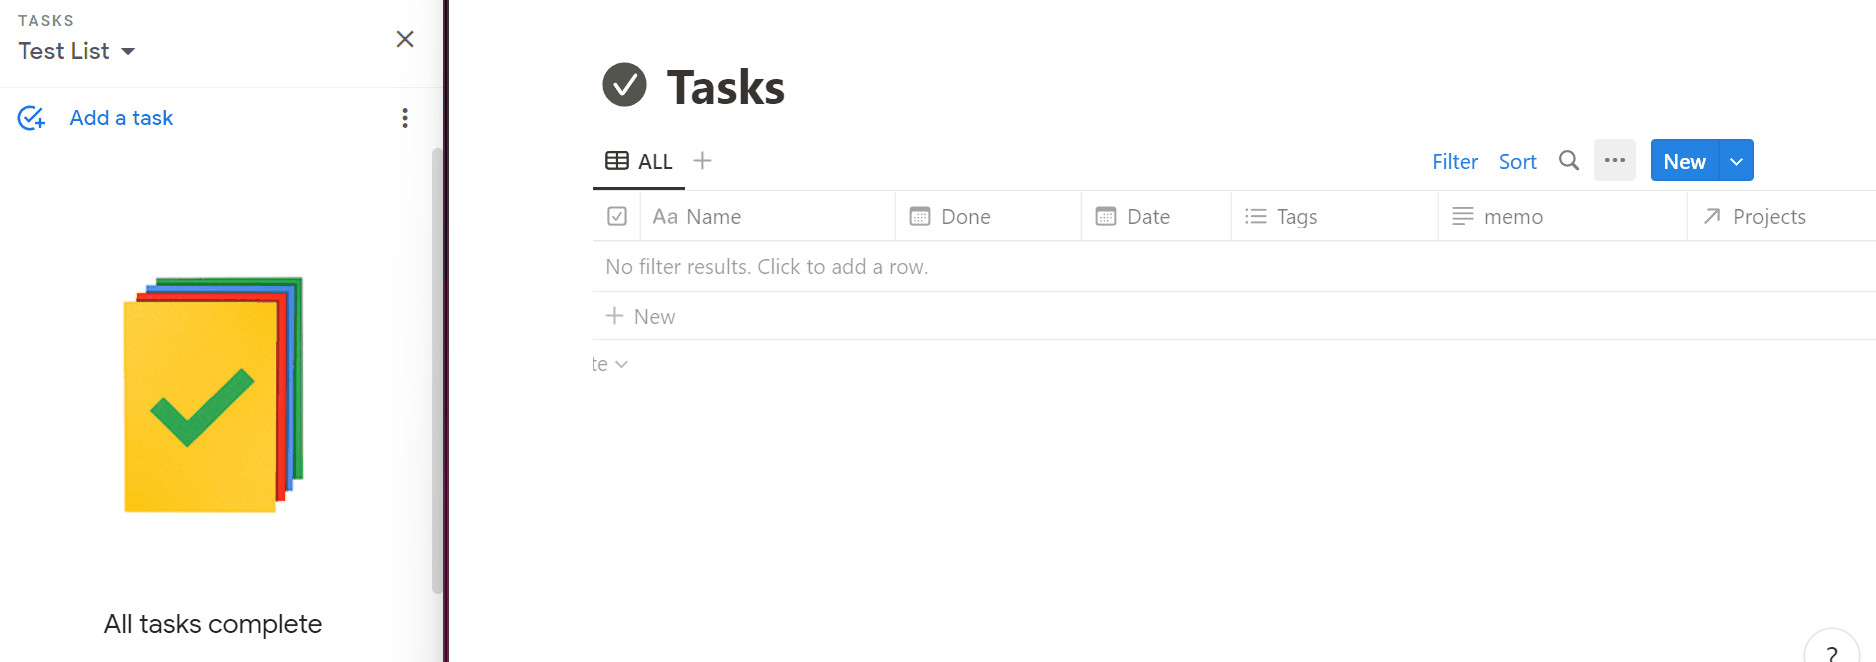1876x662 pixels.
Task: Select the ALL table view tab
Action: (x=639, y=161)
